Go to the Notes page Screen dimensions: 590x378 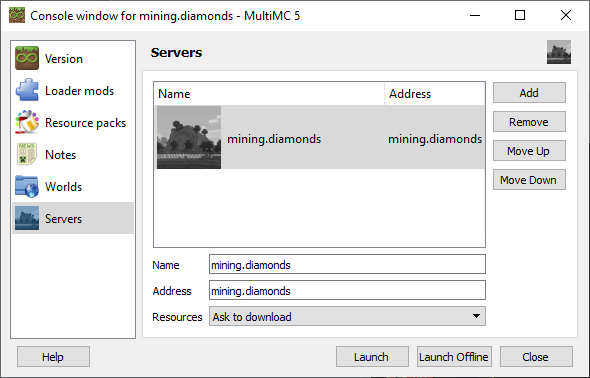click(x=73, y=154)
